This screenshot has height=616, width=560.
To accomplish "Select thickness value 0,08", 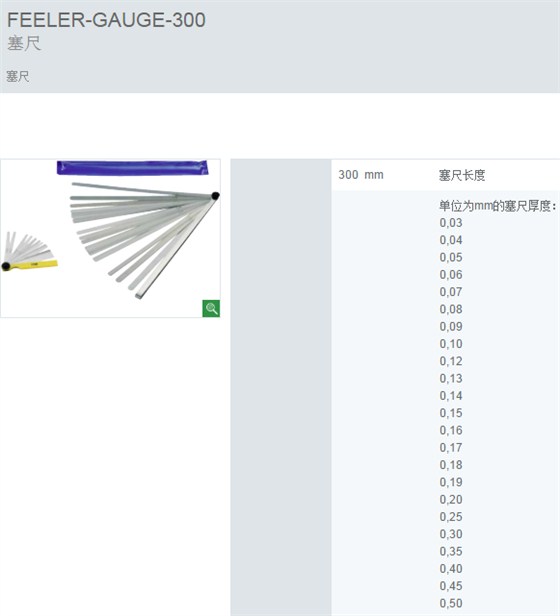I will click(x=451, y=309).
